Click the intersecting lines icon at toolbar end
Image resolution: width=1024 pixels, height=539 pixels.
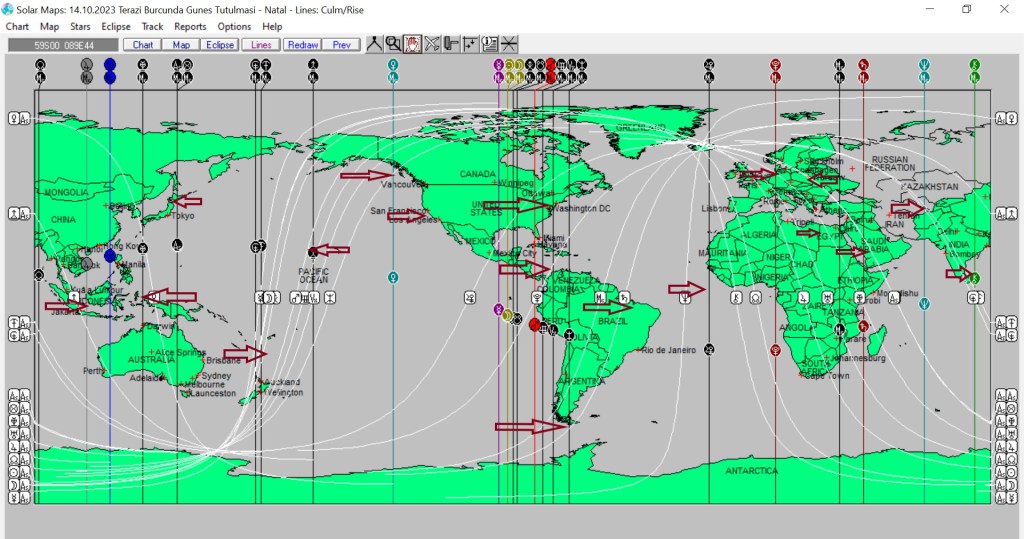click(x=509, y=44)
